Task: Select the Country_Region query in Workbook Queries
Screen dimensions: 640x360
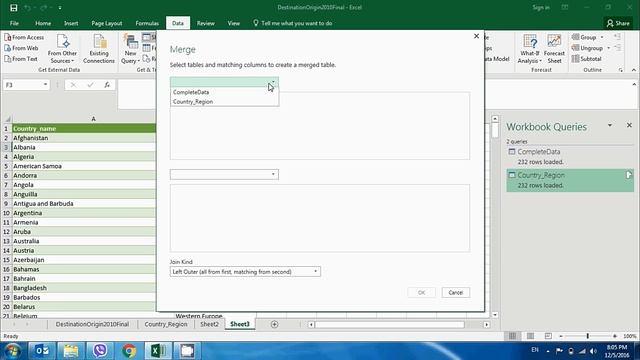Action: (570, 180)
